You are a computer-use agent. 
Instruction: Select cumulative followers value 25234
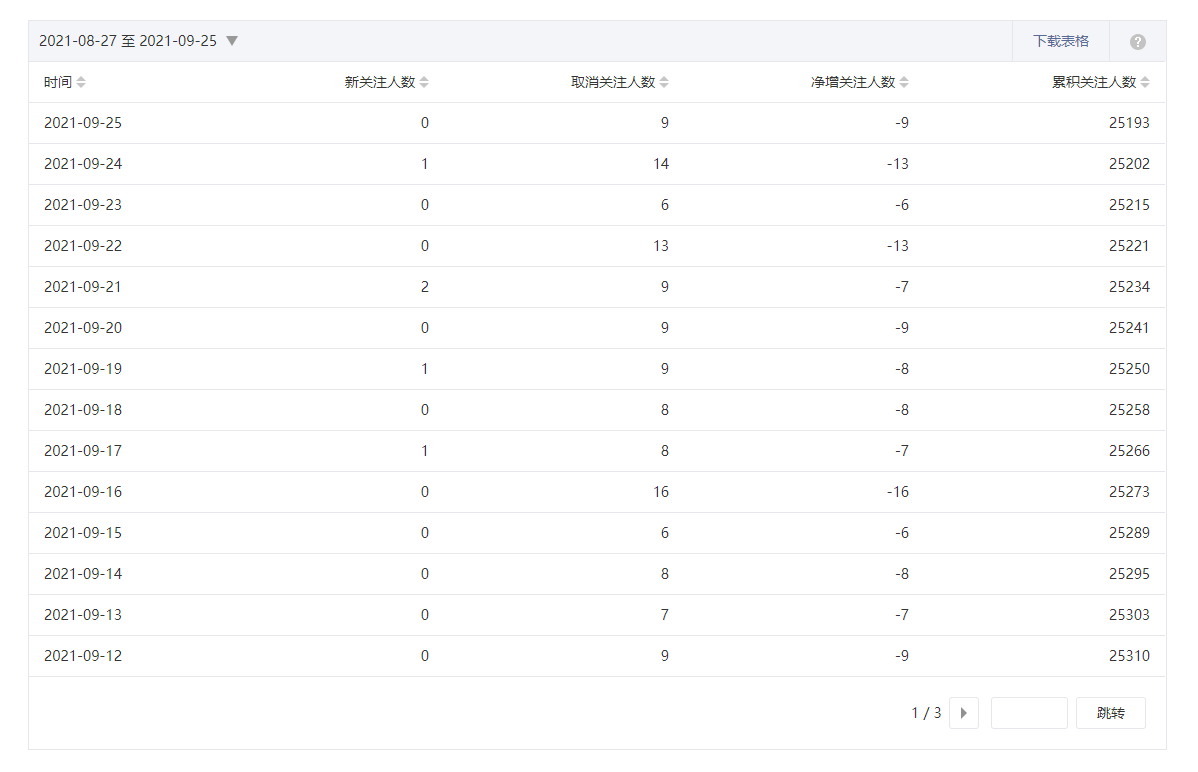tap(1129, 287)
